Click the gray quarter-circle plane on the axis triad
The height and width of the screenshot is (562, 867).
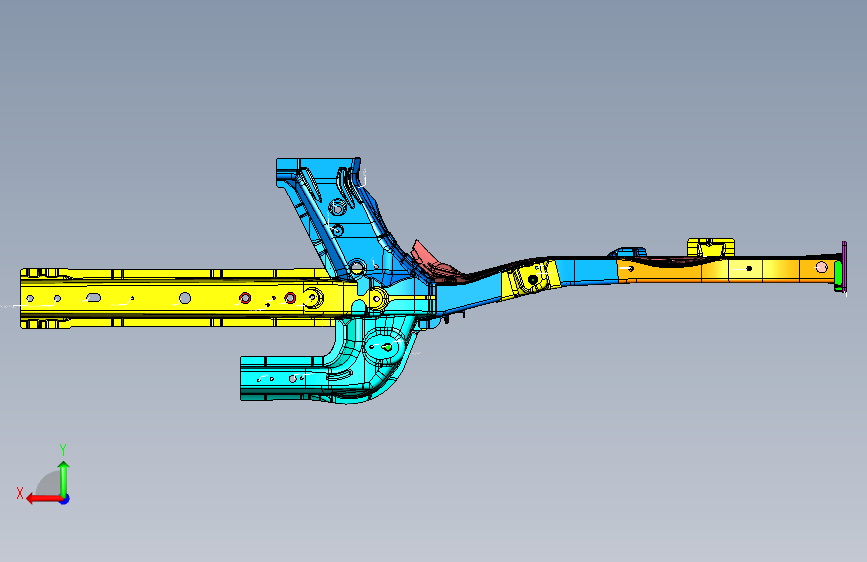49,483
